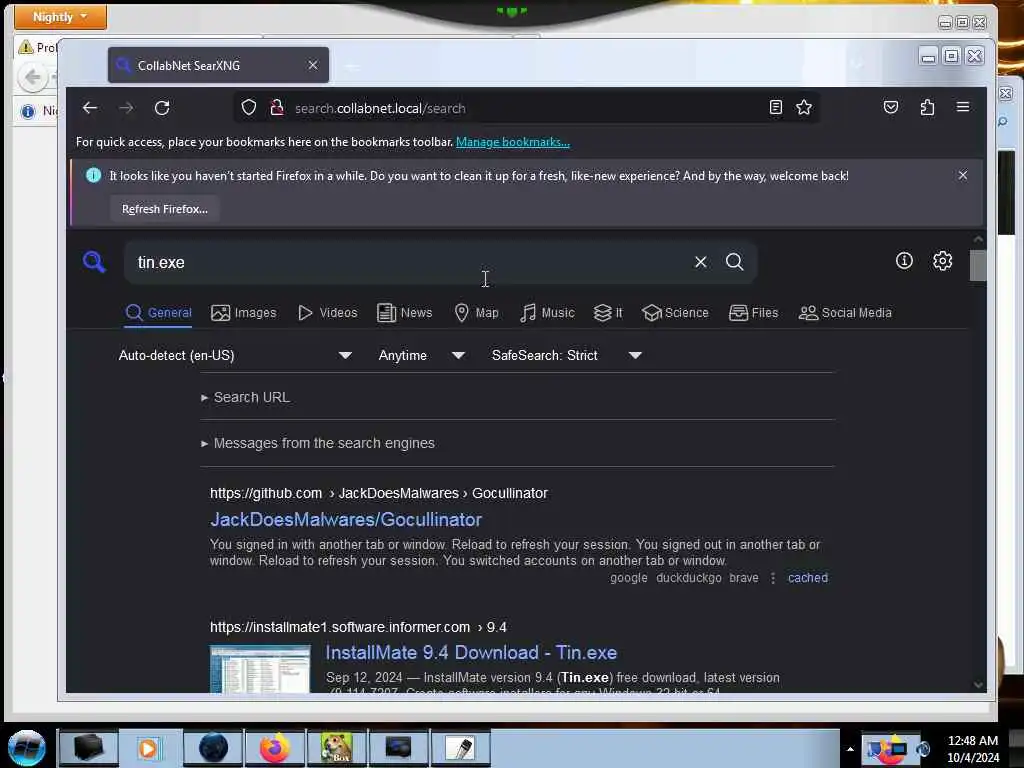Click the tin.exe search input field

tap(411, 262)
